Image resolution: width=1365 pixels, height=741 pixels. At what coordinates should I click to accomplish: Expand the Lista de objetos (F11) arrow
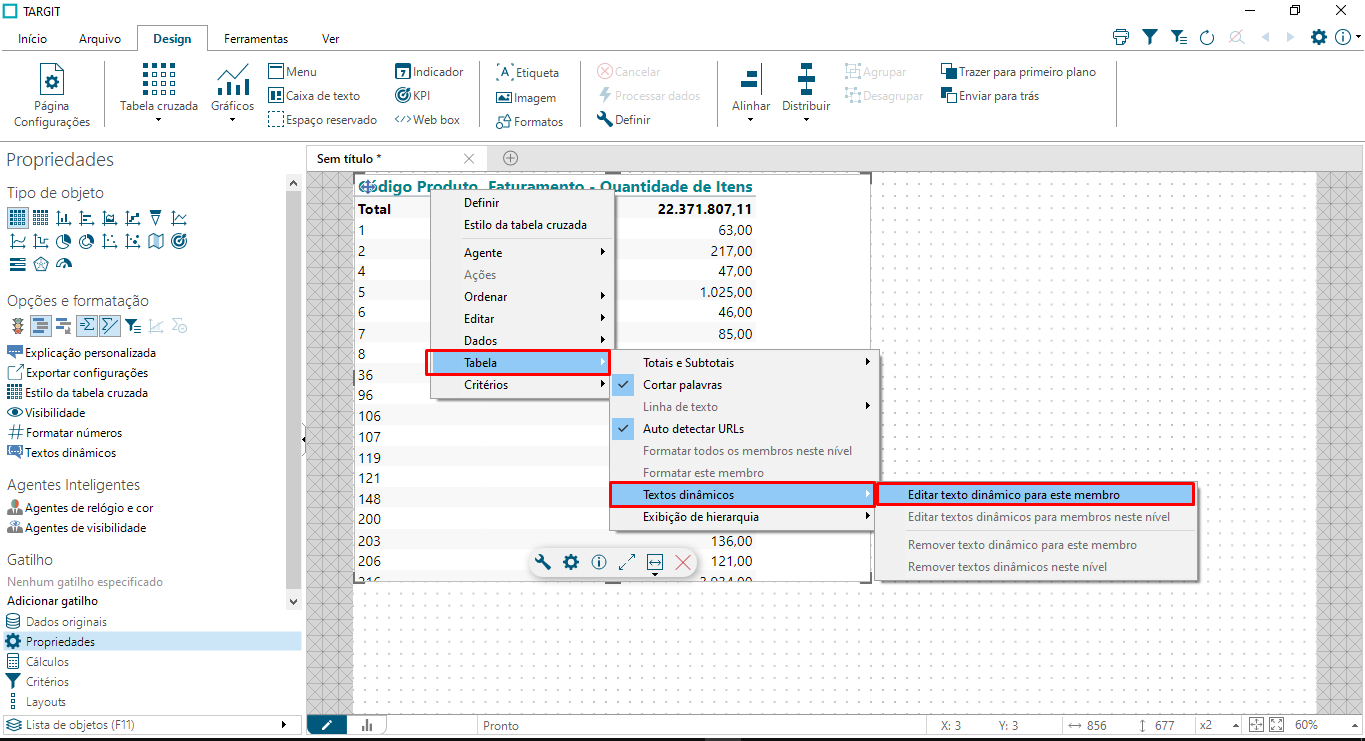(x=284, y=724)
